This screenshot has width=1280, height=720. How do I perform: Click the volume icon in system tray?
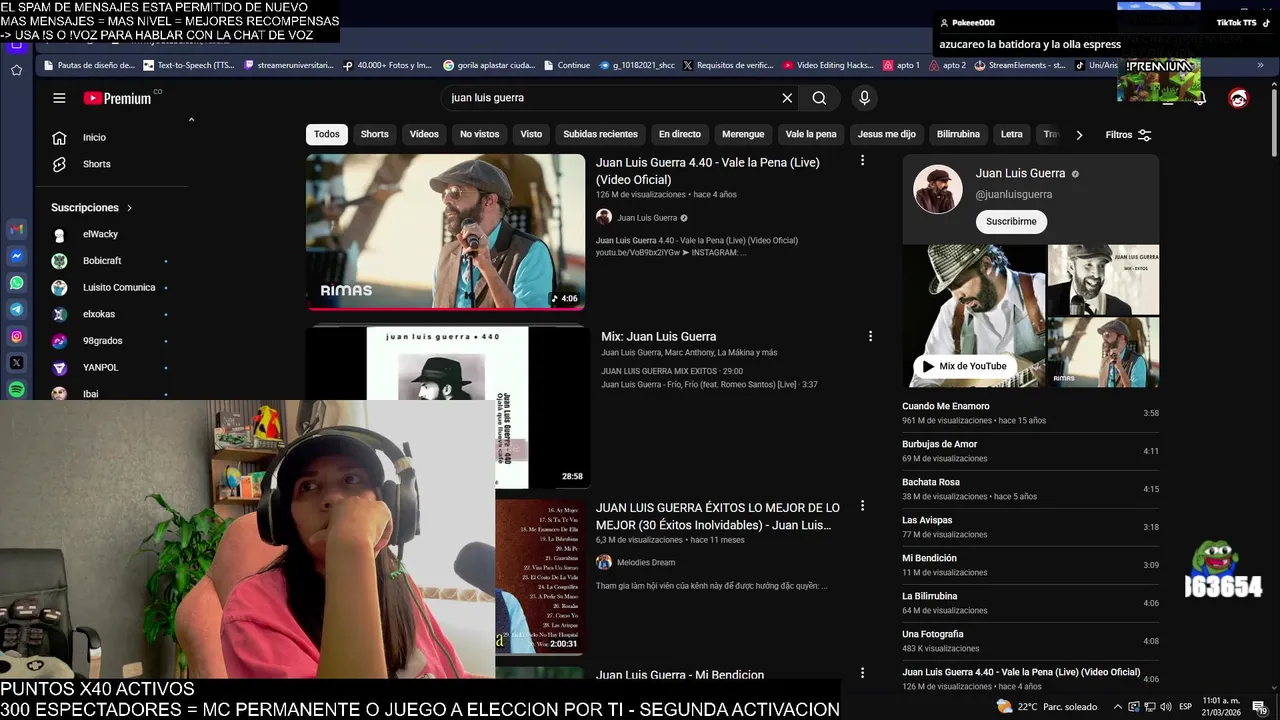click(1166, 707)
